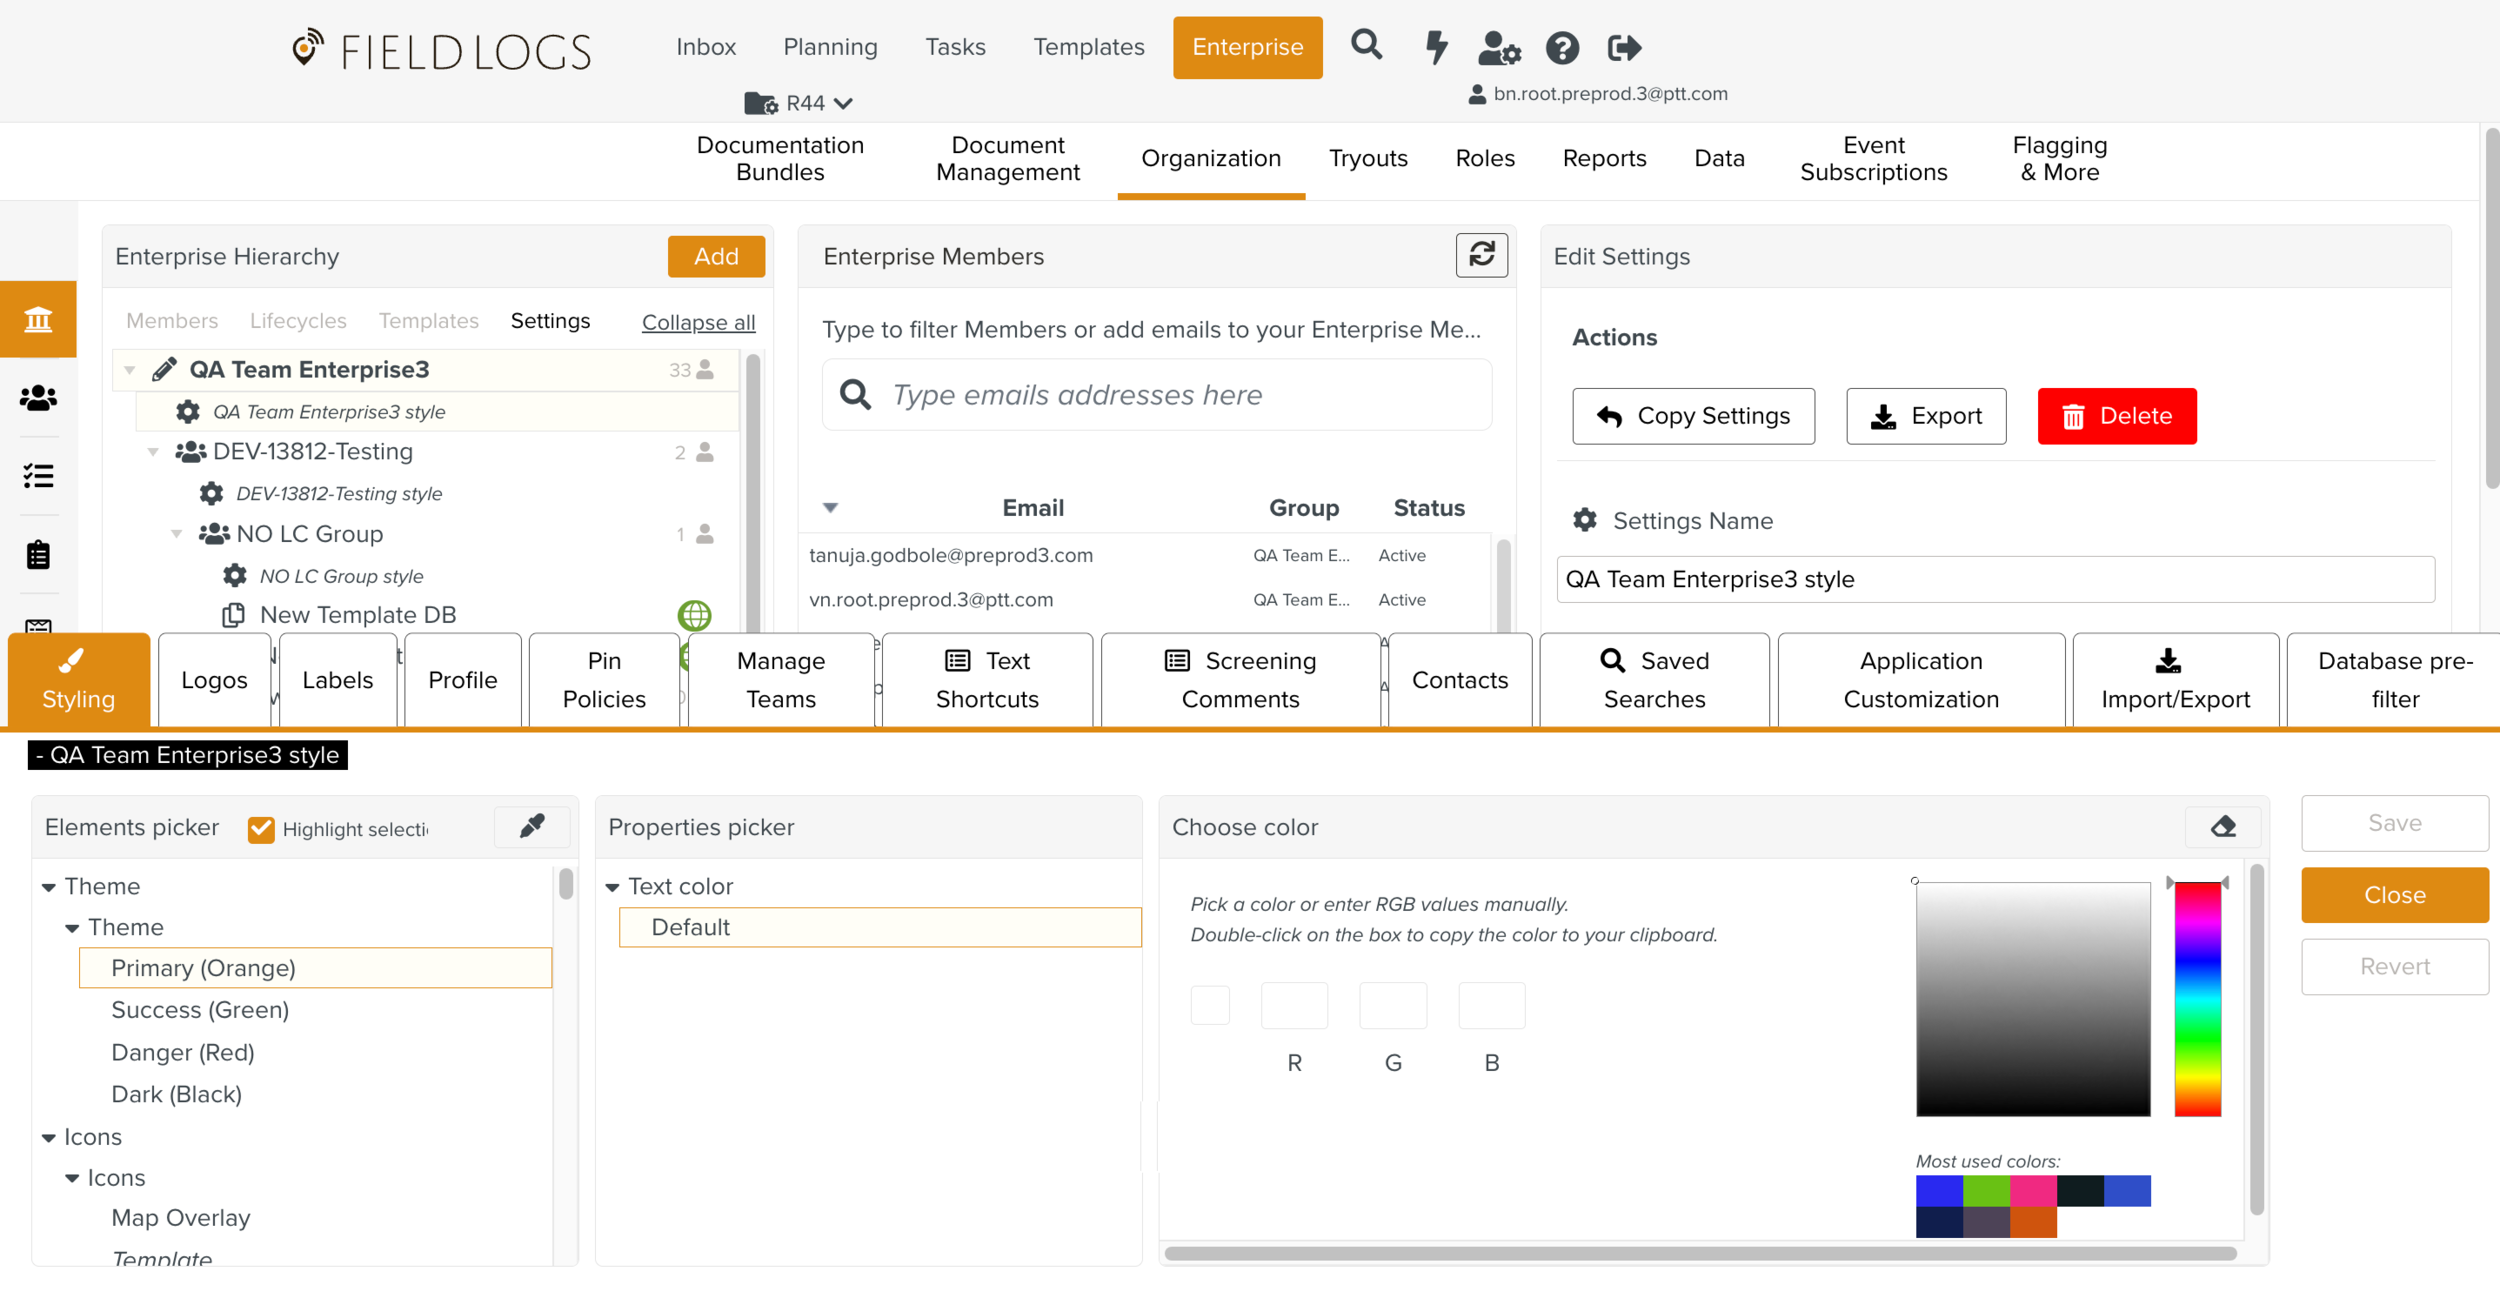Switch to the Logos tab
Screen dimensions: 2500x1298
coord(214,680)
